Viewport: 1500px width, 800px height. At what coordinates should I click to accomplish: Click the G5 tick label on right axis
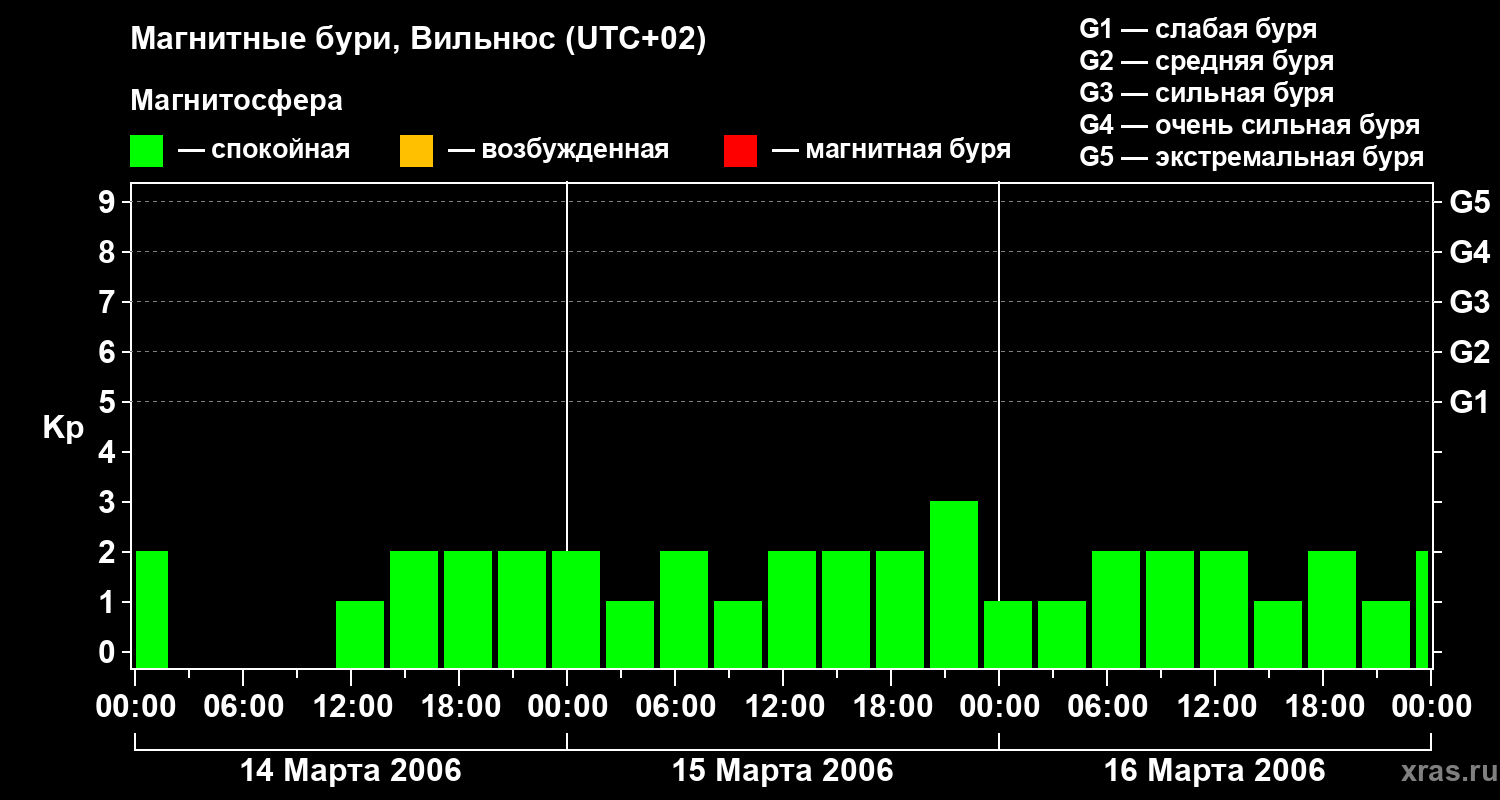click(x=1470, y=202)
